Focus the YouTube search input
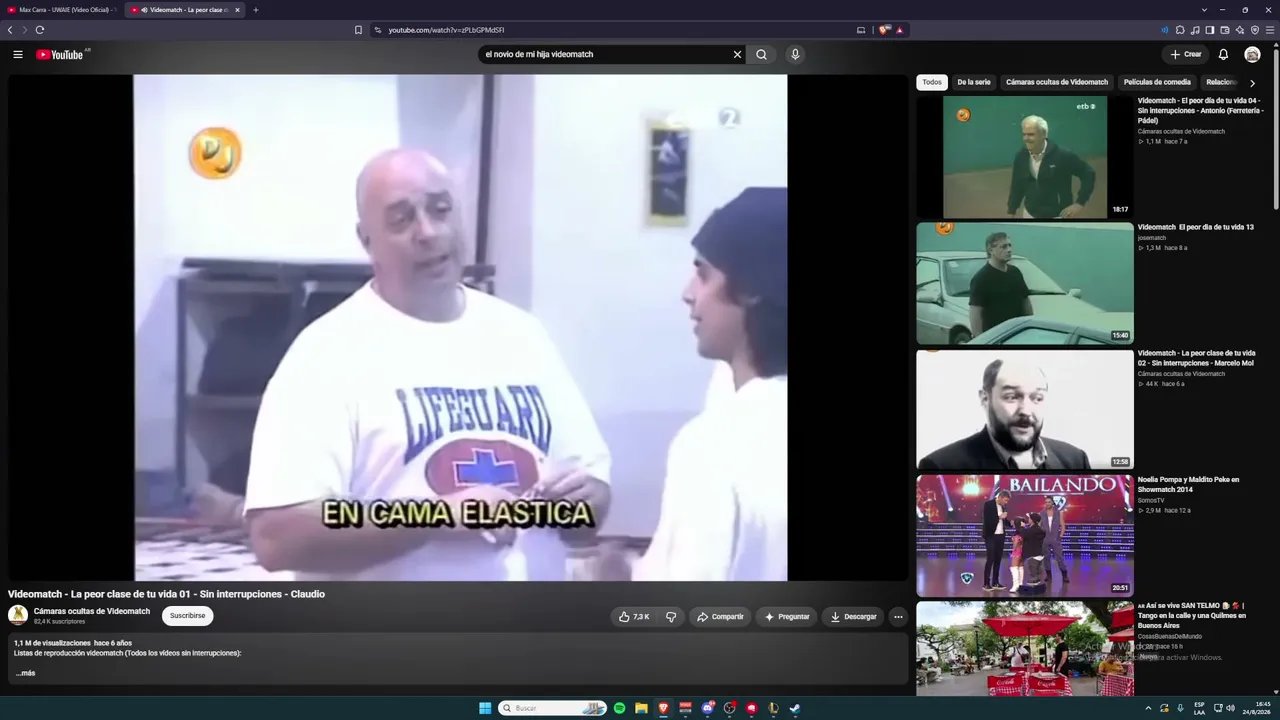Viewport: 1280px width, 720px height. pos(605,54)
